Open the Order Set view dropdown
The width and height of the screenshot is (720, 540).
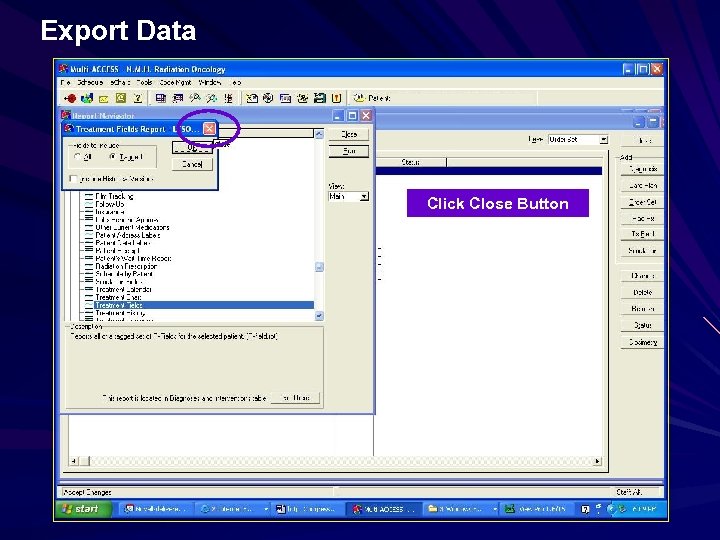[604, 140]
